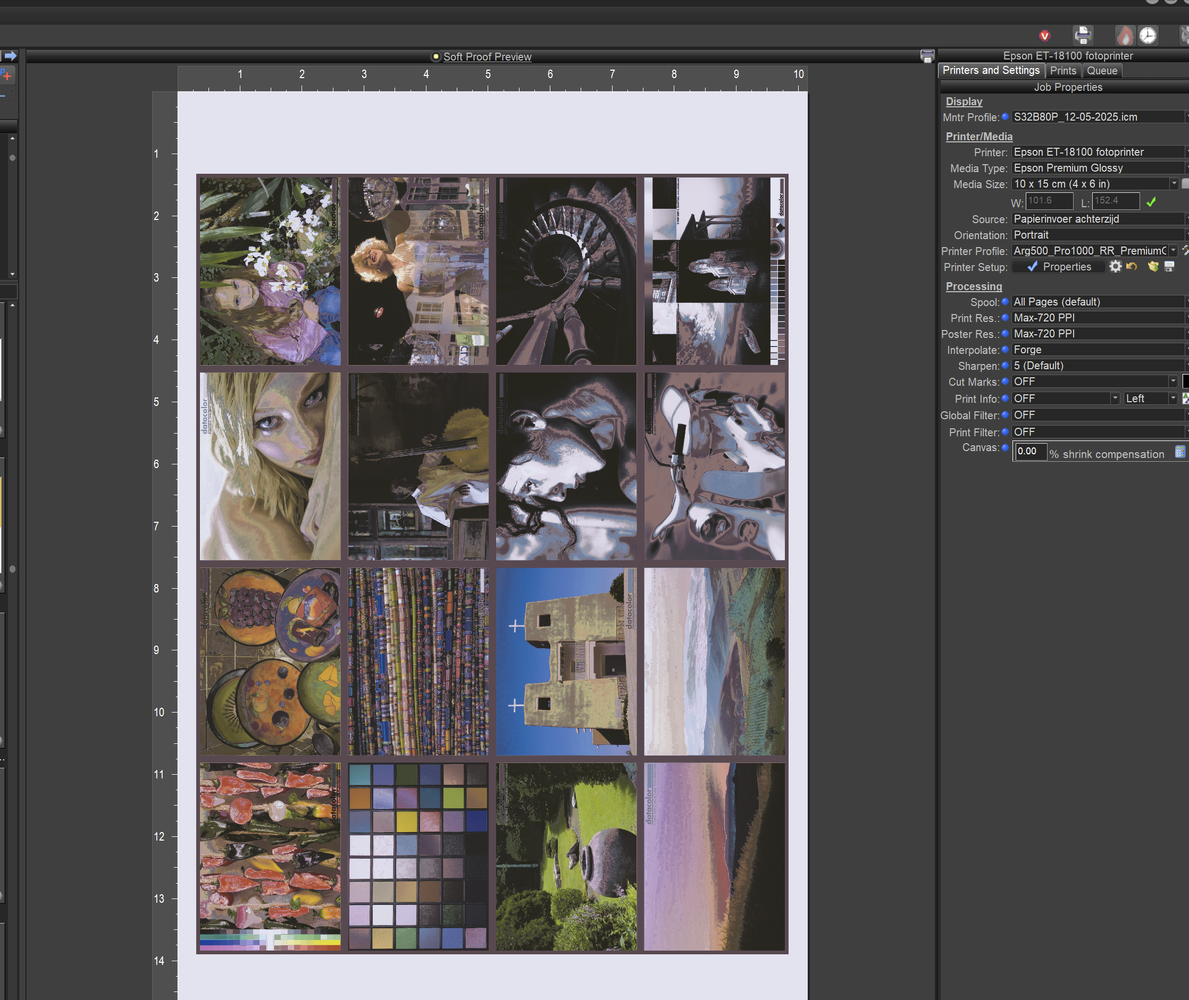Open the Printer dropdown showing Epson ET-18100
The height and width of the screenshot is (1000, 1189).
[x=1100, y=152]
